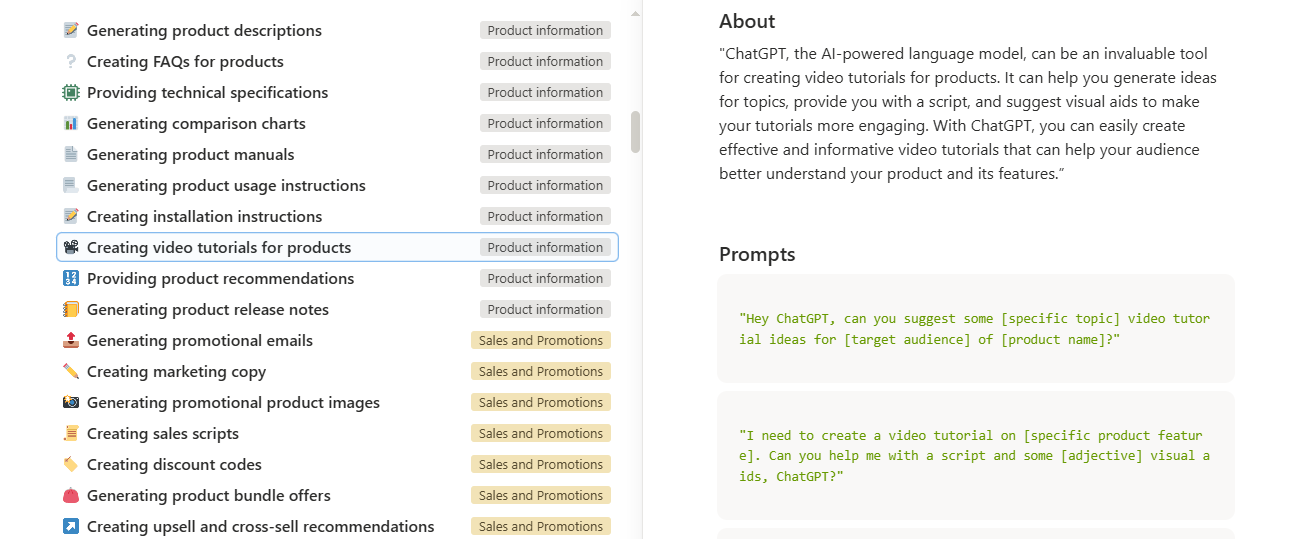Click the notebook icon beside Generating product release notes
The image size is (1290, 539).
pyautogui.click(x=70, y=309)
